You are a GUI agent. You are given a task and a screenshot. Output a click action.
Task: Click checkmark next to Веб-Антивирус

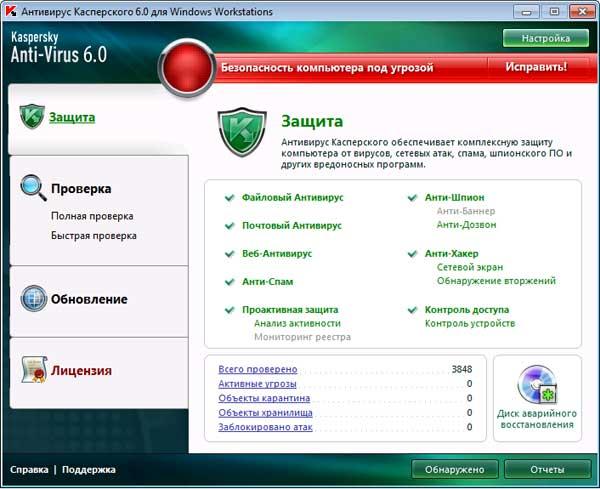point(230,254)
